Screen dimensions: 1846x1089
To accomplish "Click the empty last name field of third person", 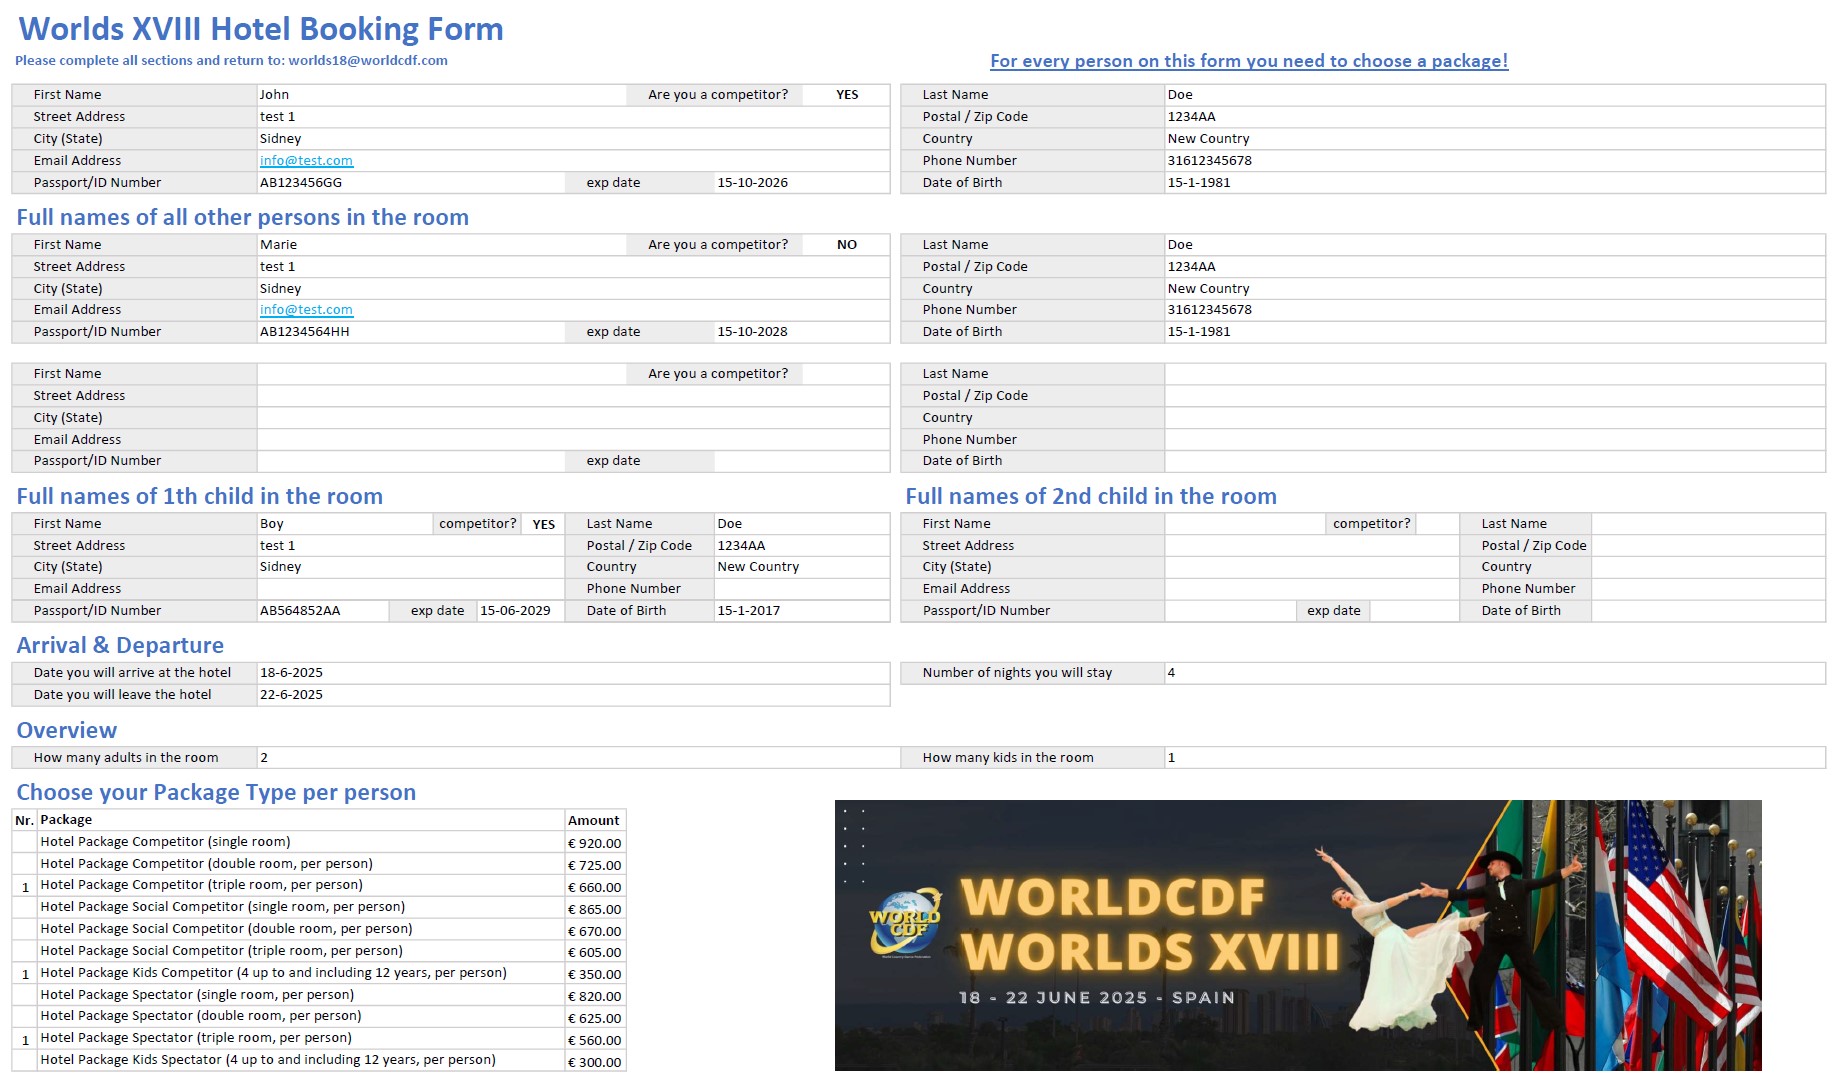I will click(1494, 374).
